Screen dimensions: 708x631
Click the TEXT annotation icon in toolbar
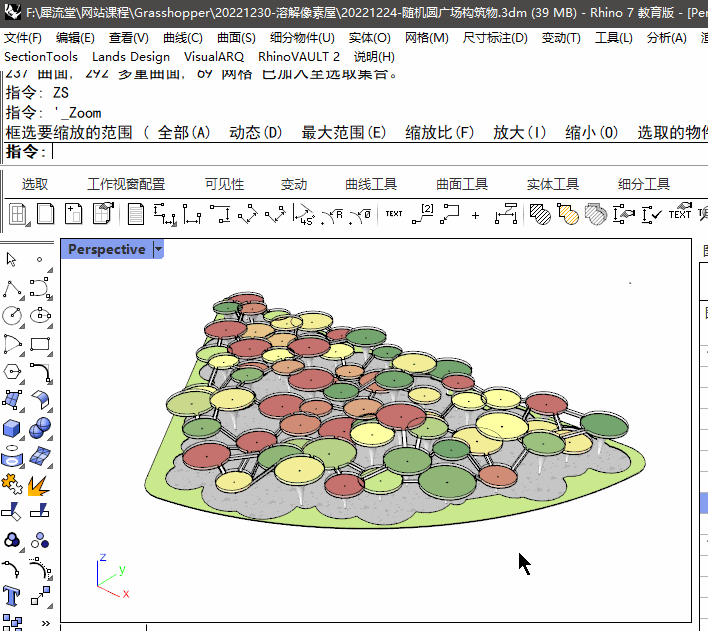click(x=394, y=213)
